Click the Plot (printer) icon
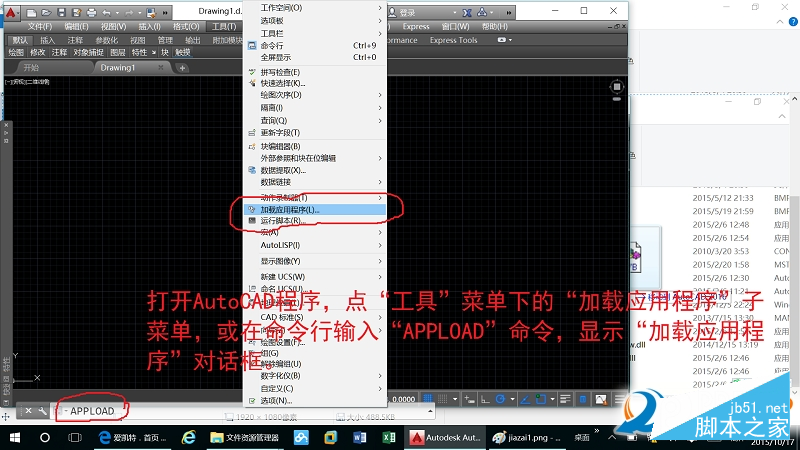800x450 pixels. click(x=91, y=12)
